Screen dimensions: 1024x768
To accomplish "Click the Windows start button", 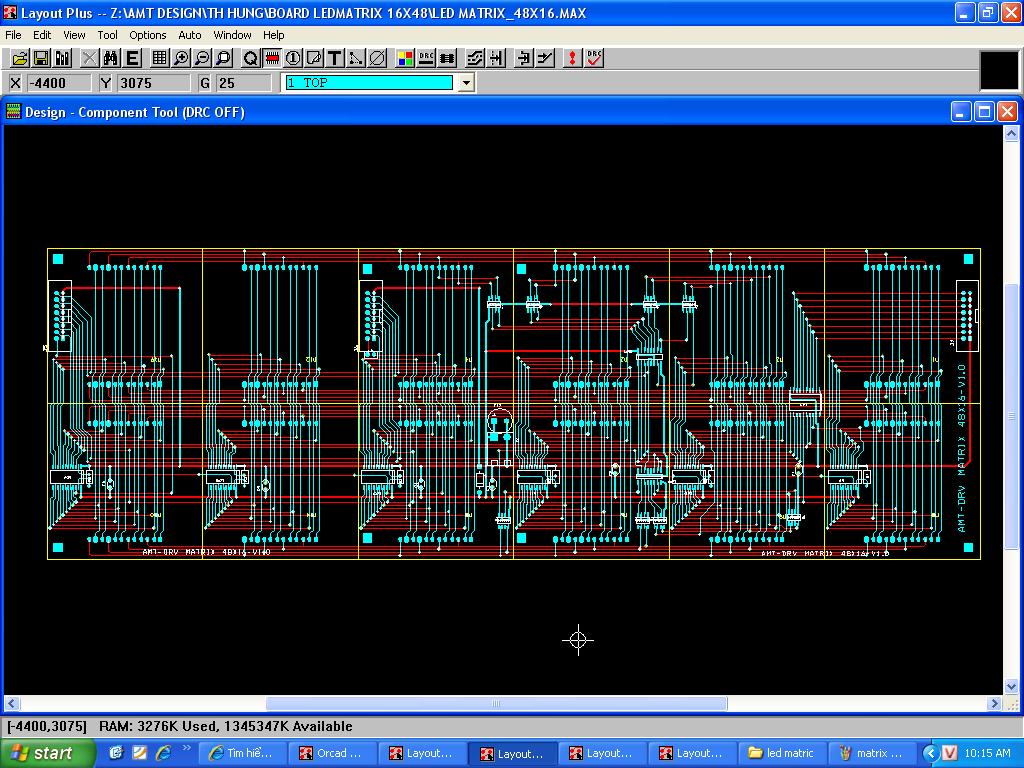I will tap(47, 753).
